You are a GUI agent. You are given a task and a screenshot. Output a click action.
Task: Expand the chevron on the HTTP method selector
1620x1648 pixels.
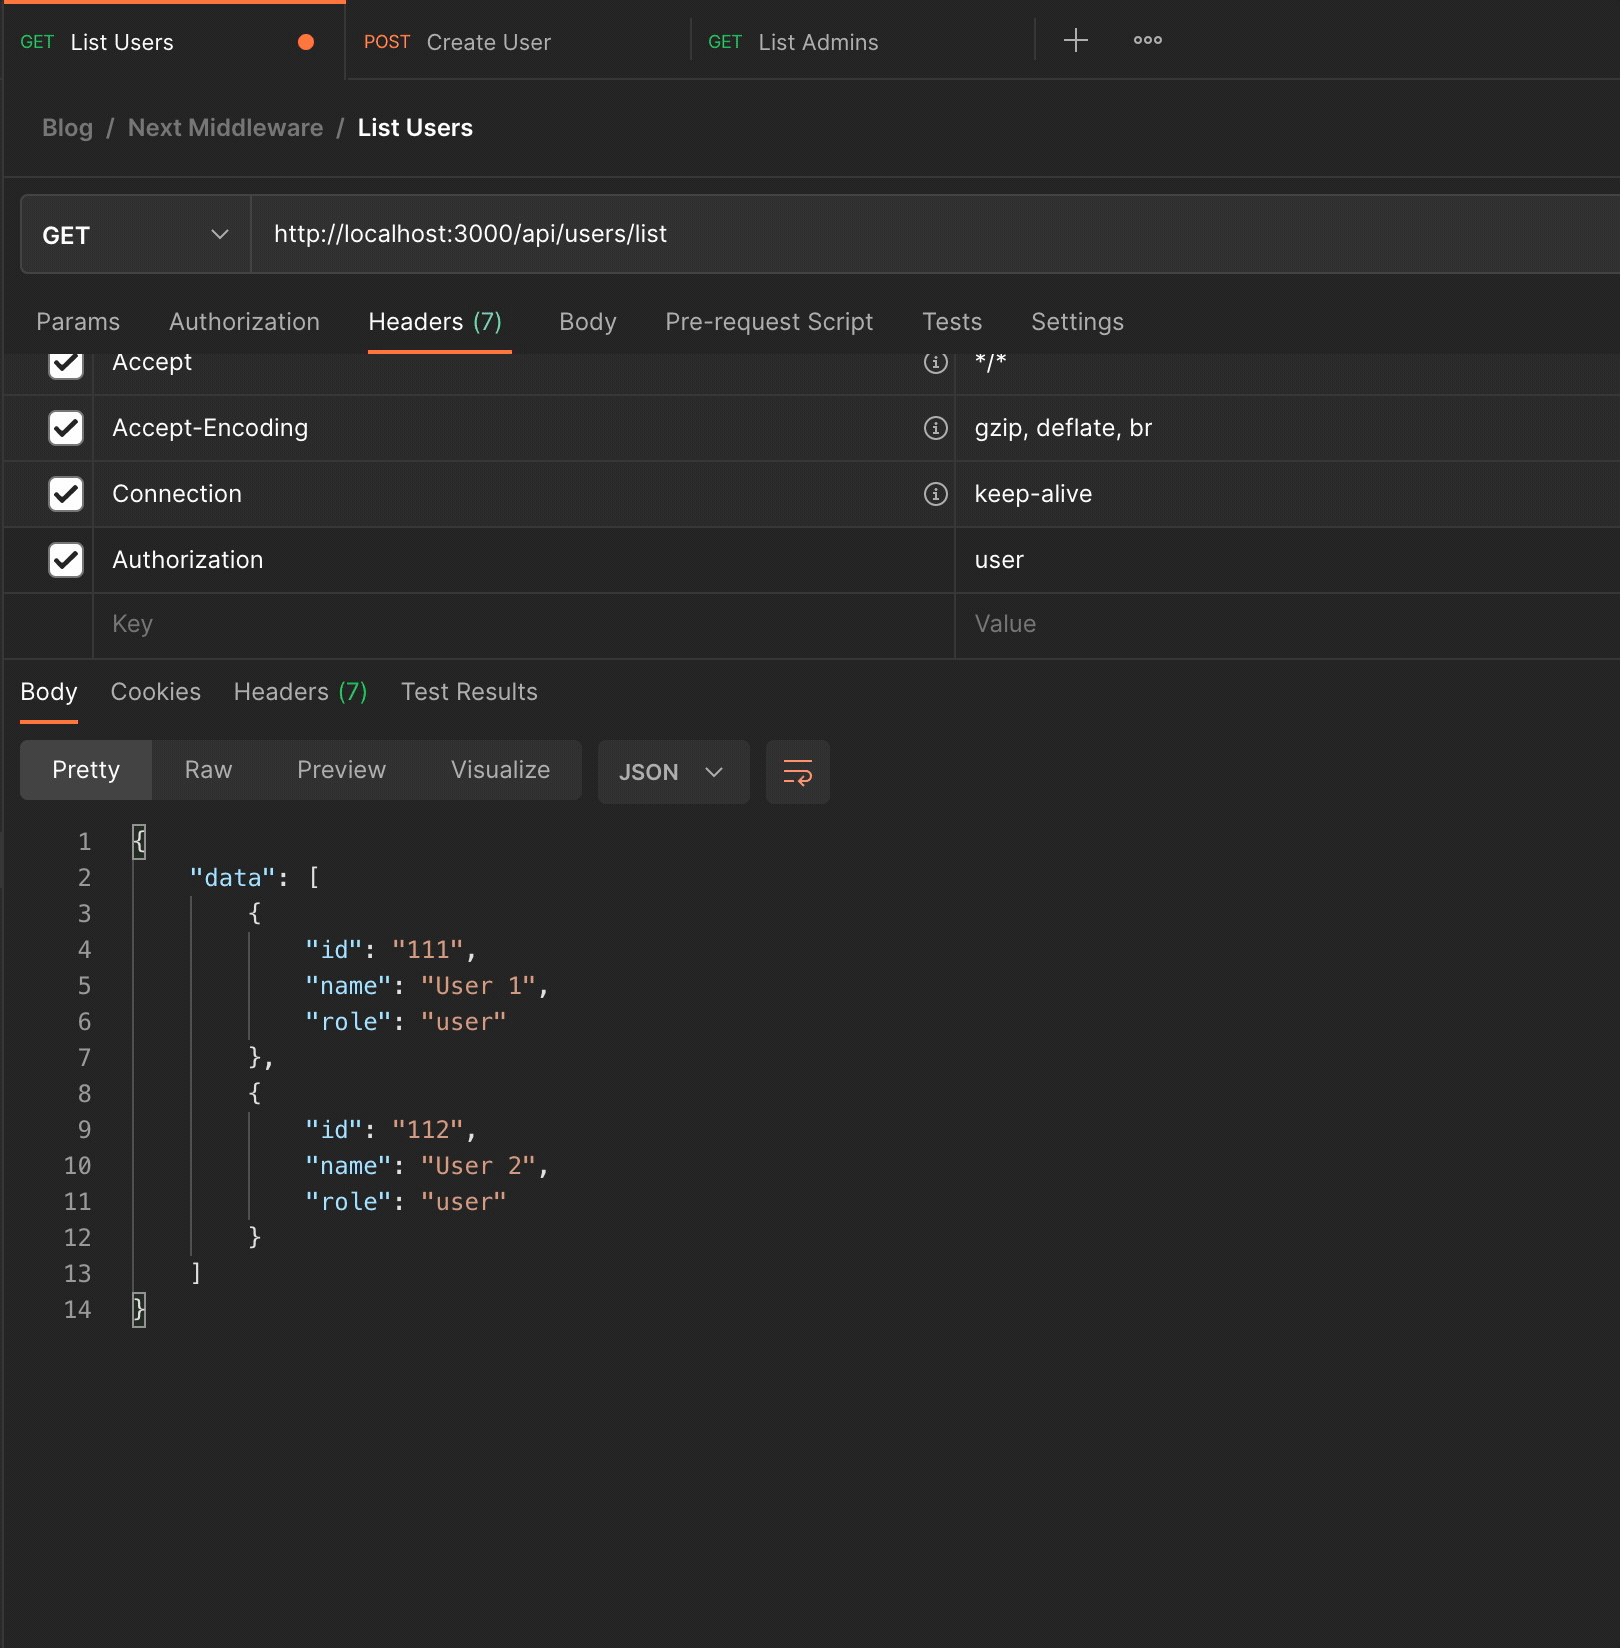pos(218,234)
